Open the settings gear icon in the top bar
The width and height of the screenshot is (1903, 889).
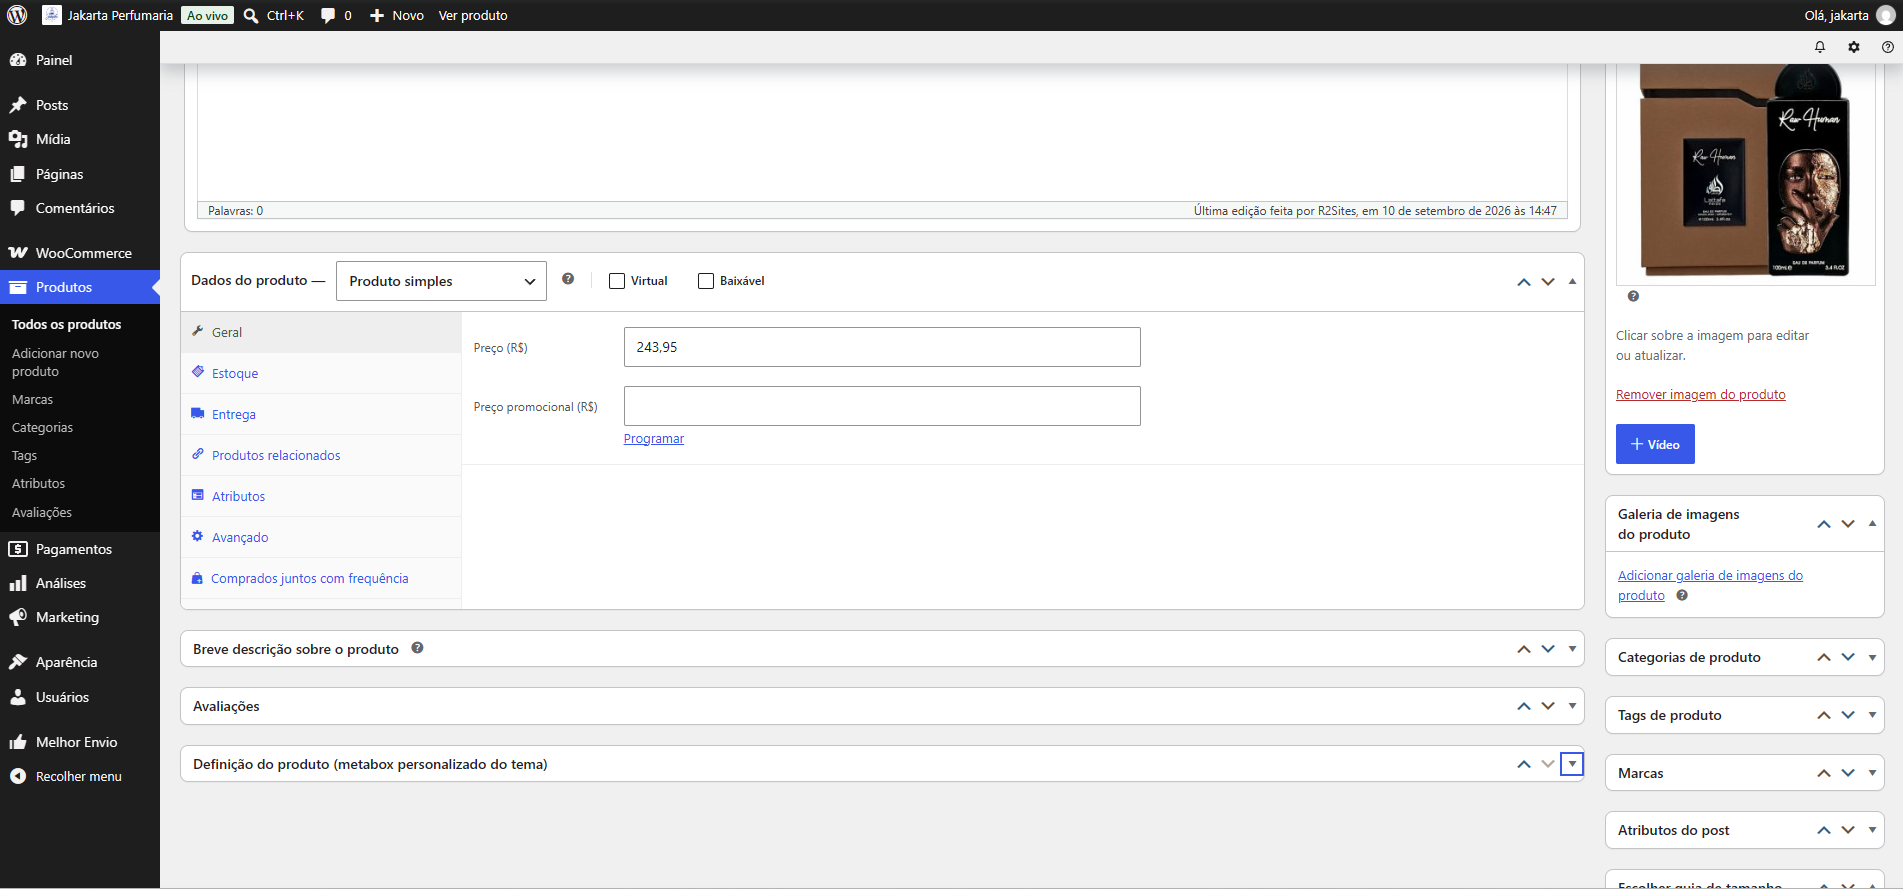(1854, 47)
